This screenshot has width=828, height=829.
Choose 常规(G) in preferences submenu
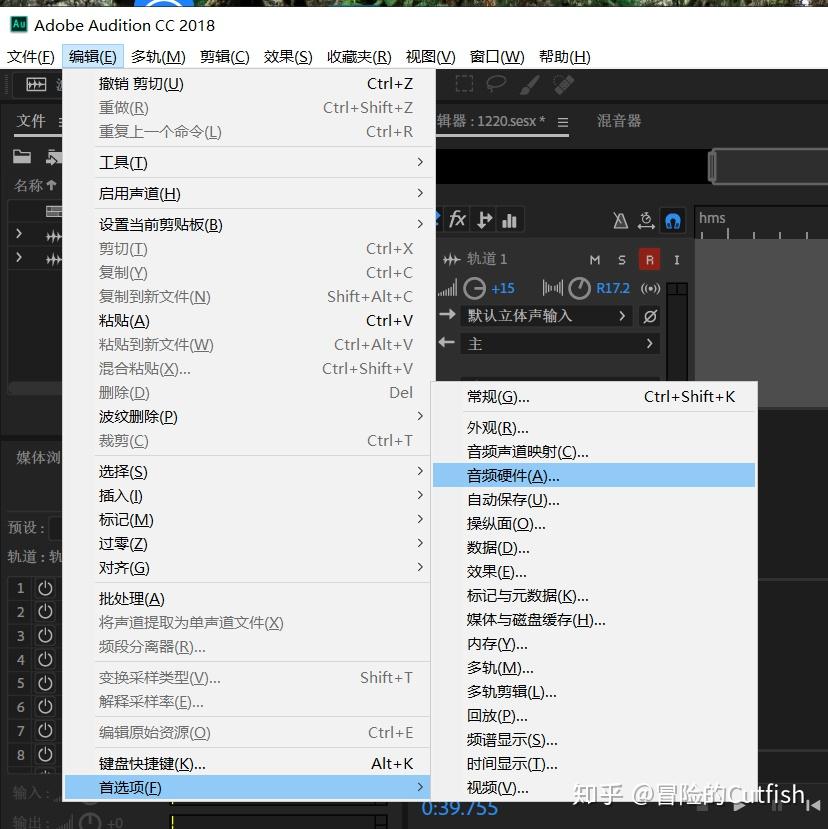click(594, 397)
